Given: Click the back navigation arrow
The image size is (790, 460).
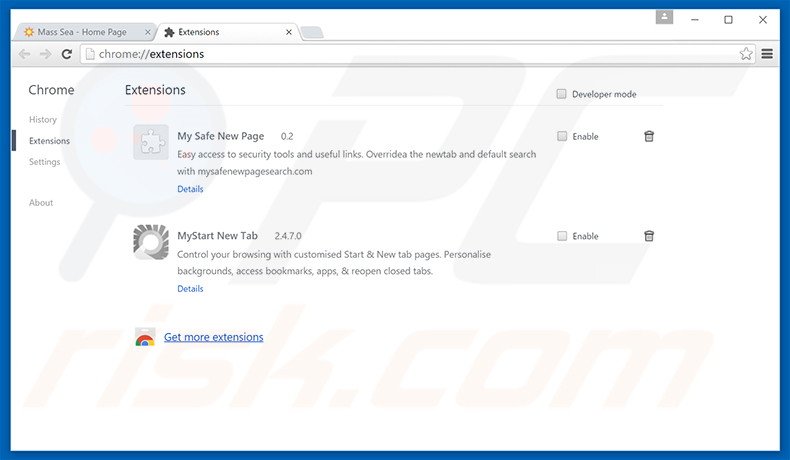Looking at the screenshot, I should [x=24, y=54].
